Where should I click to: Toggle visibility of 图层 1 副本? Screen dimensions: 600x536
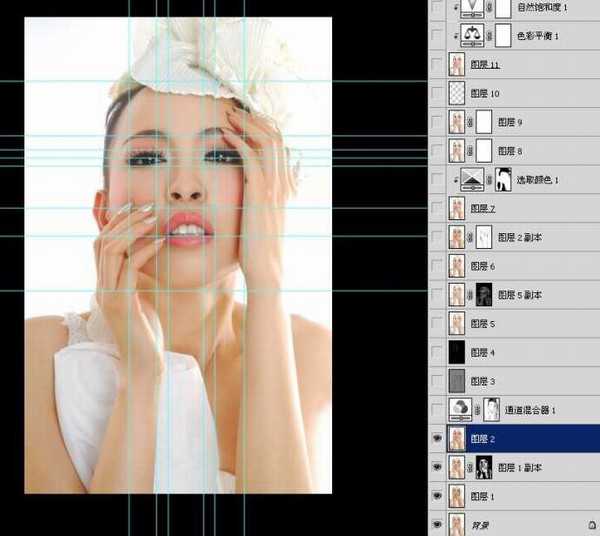pos(436,467)
